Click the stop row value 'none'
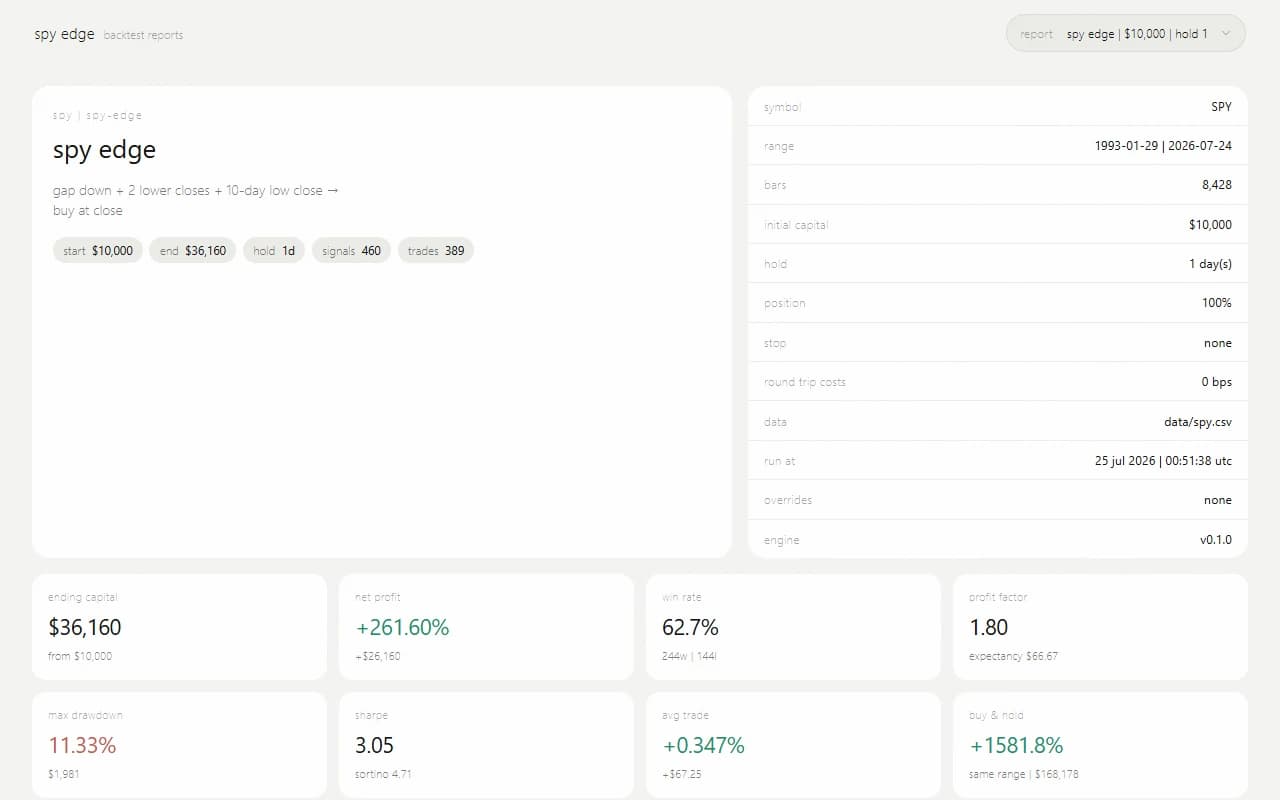Image resolution: width=1280 pixels, height=800 pixels. pos(1218,343)
